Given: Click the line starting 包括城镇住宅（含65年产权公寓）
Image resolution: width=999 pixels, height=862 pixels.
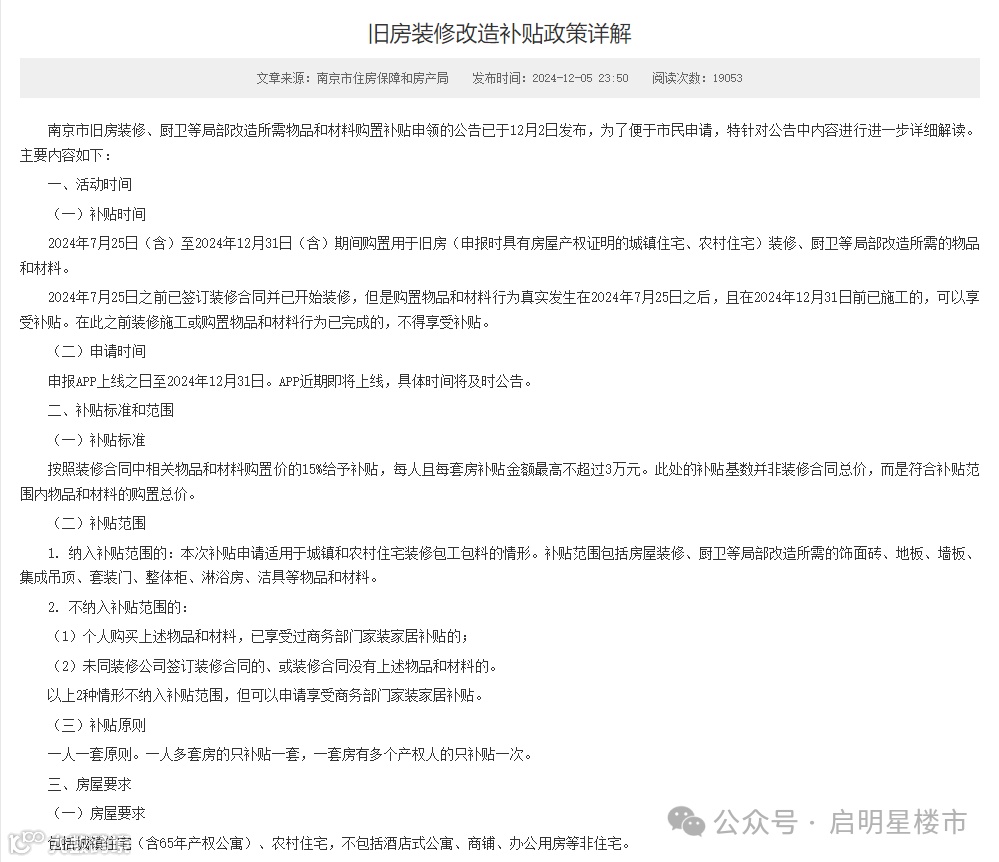Looking at the screenshot, I should click(x=340, y=844).
